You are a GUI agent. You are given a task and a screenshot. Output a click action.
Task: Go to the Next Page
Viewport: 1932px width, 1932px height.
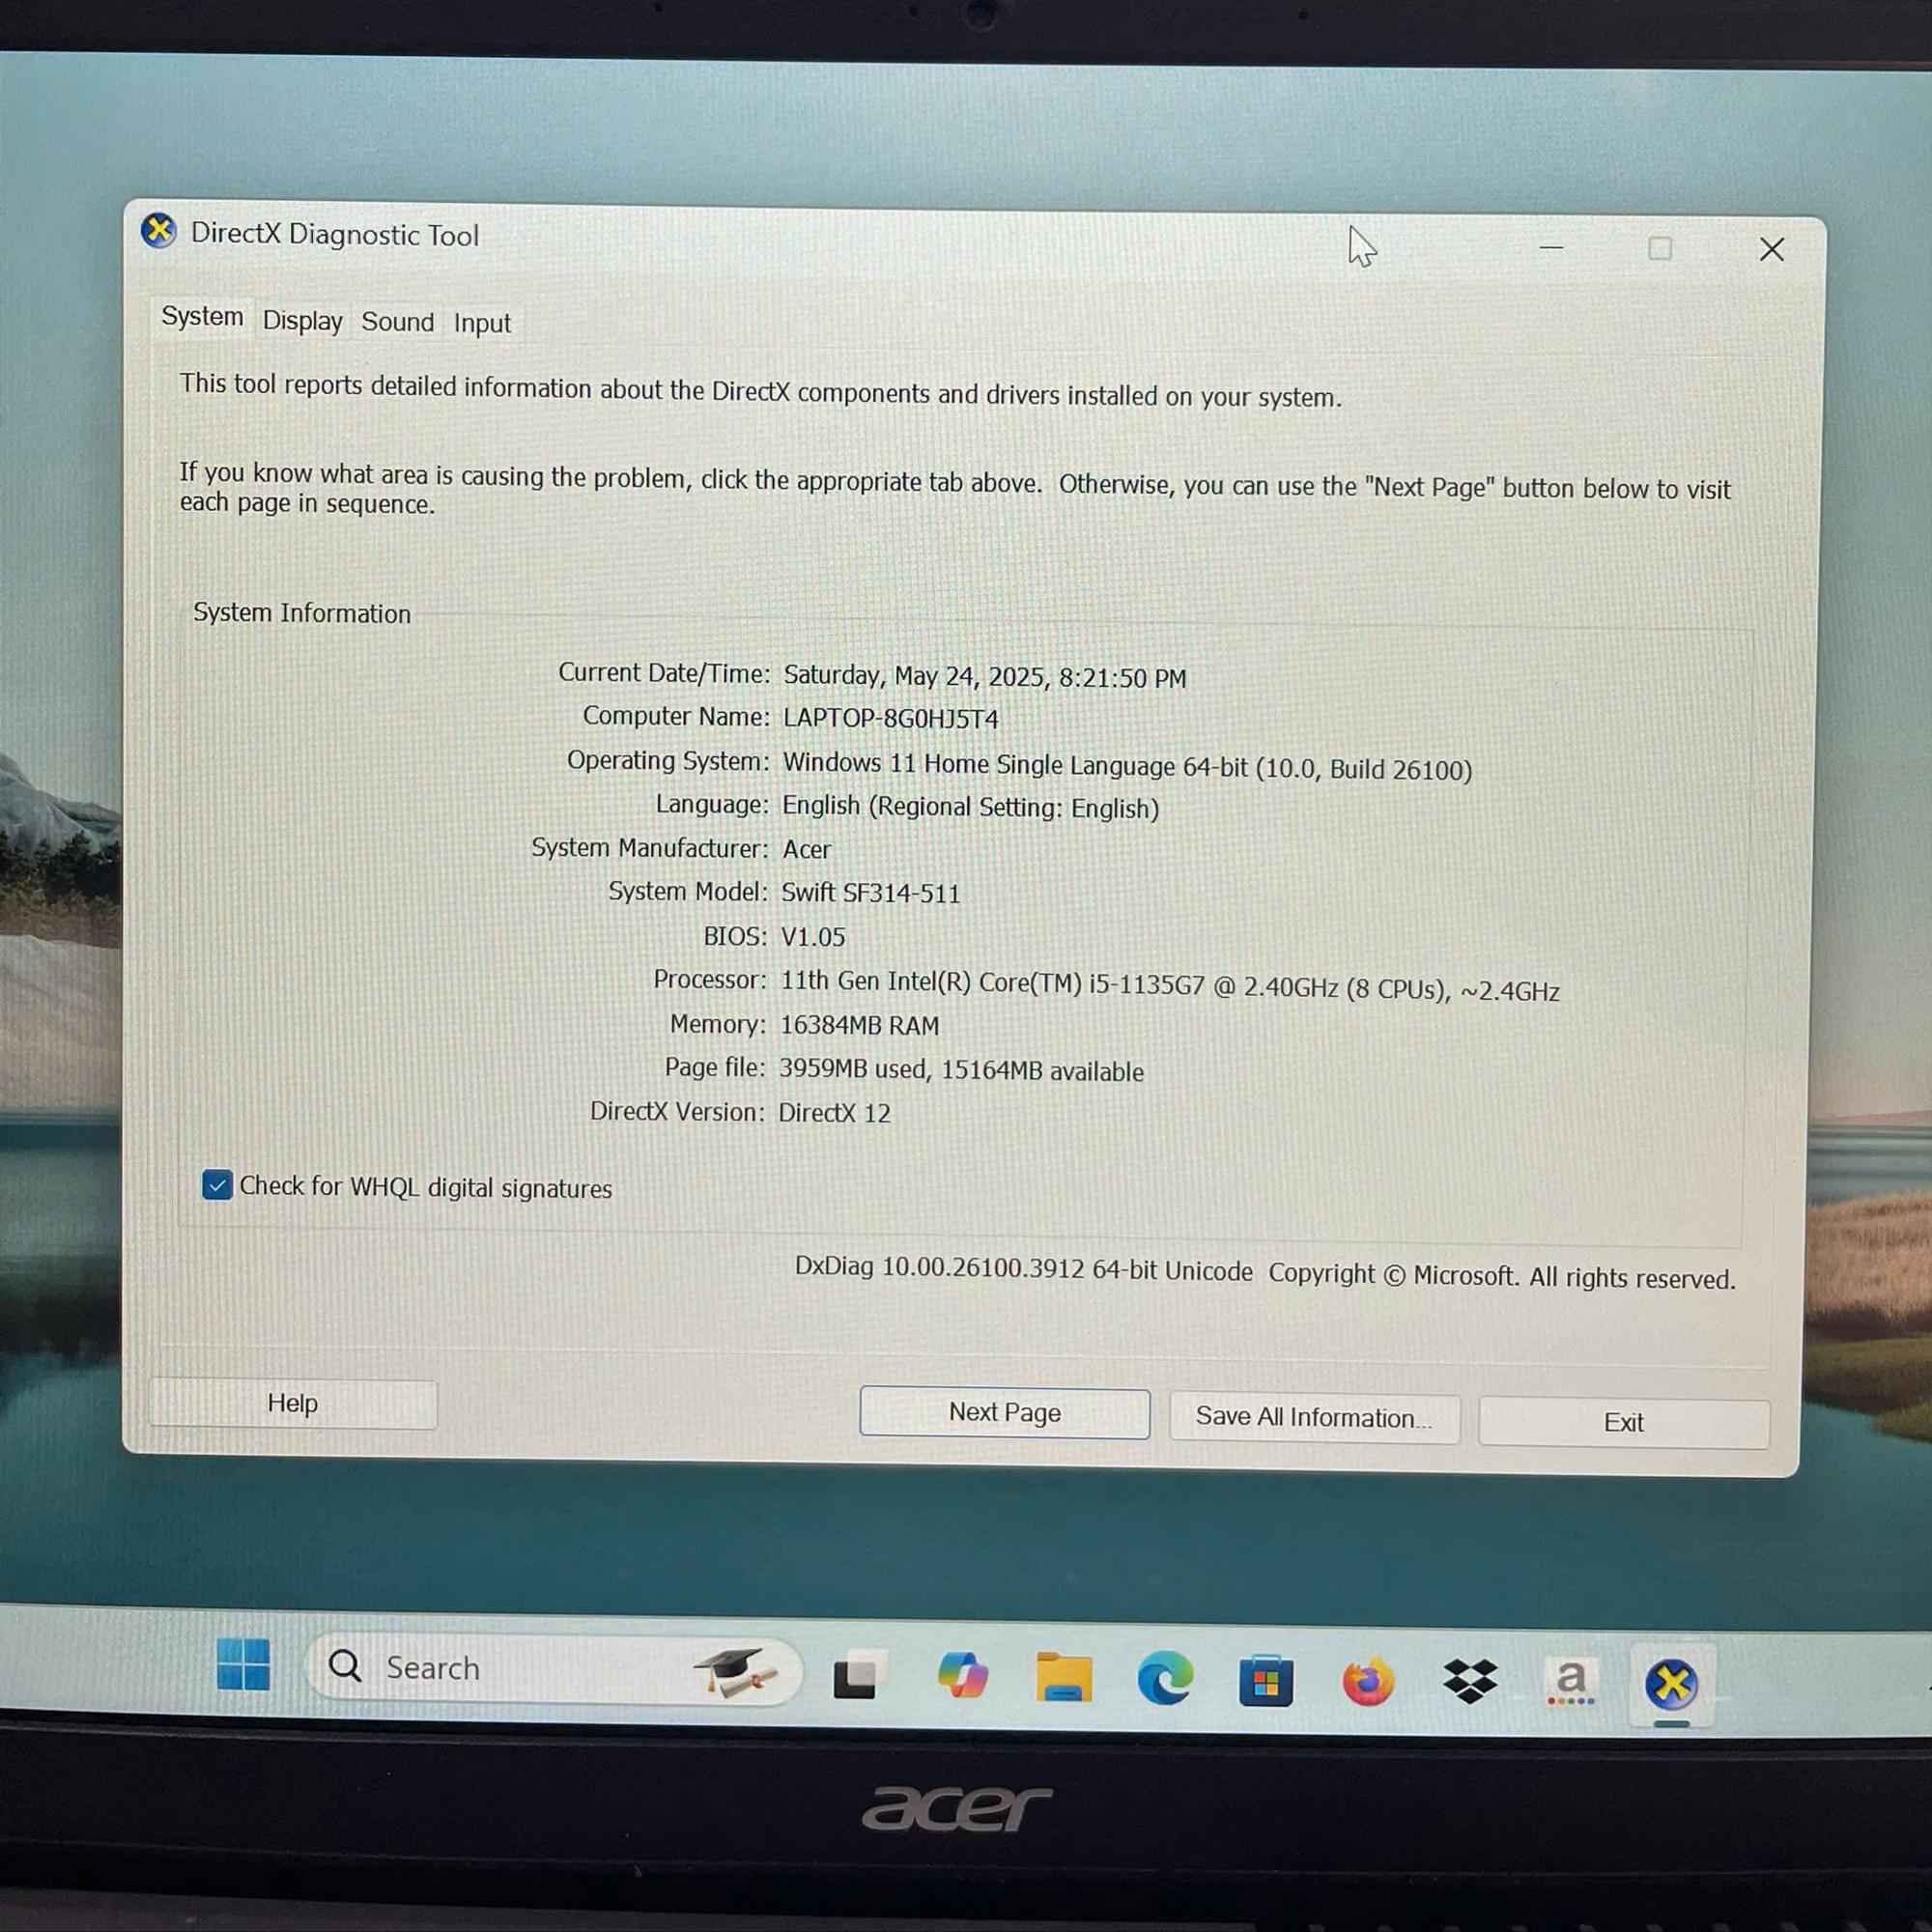coord(1005,1412)
